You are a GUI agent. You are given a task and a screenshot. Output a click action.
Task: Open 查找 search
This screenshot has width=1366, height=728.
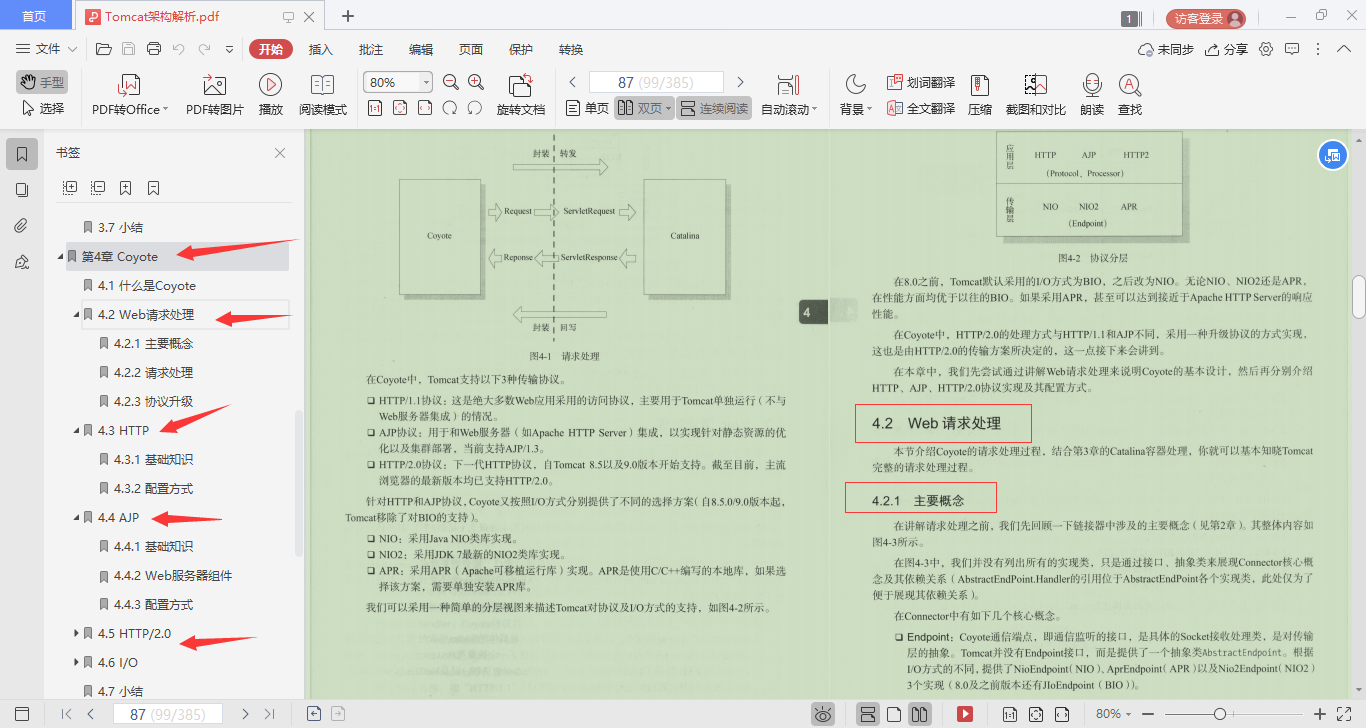click(x=1130, y=94)
